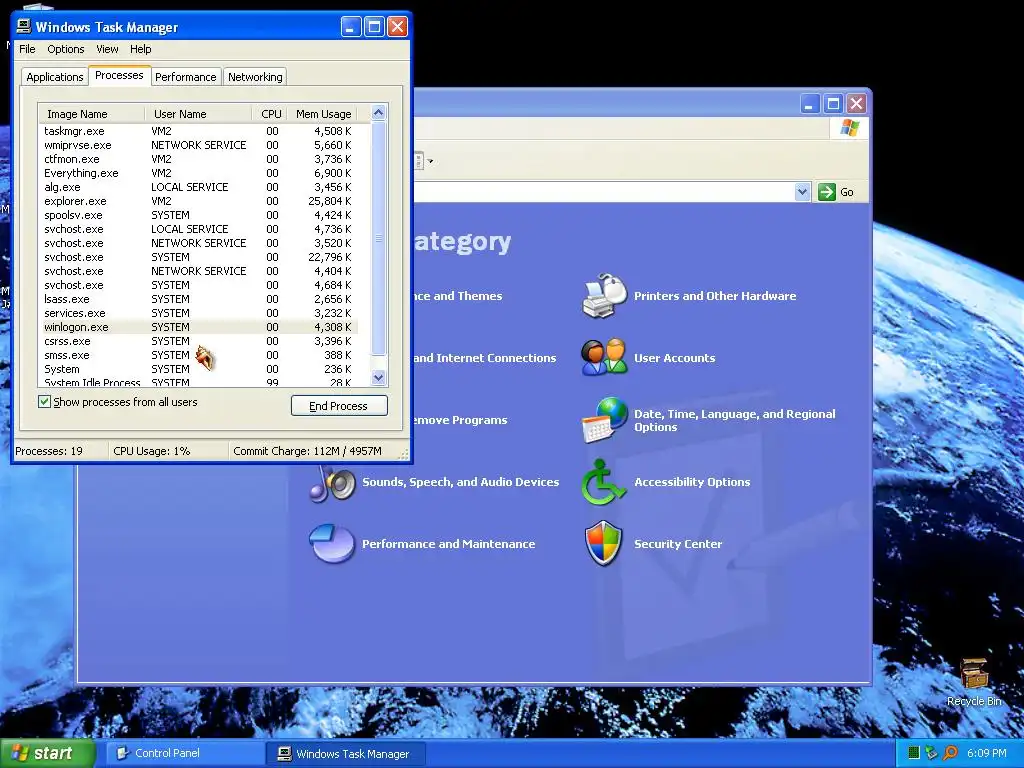Click the process list scrollbar thumb
This screenshot has width=1024, height=768.
tap(379, 238)
